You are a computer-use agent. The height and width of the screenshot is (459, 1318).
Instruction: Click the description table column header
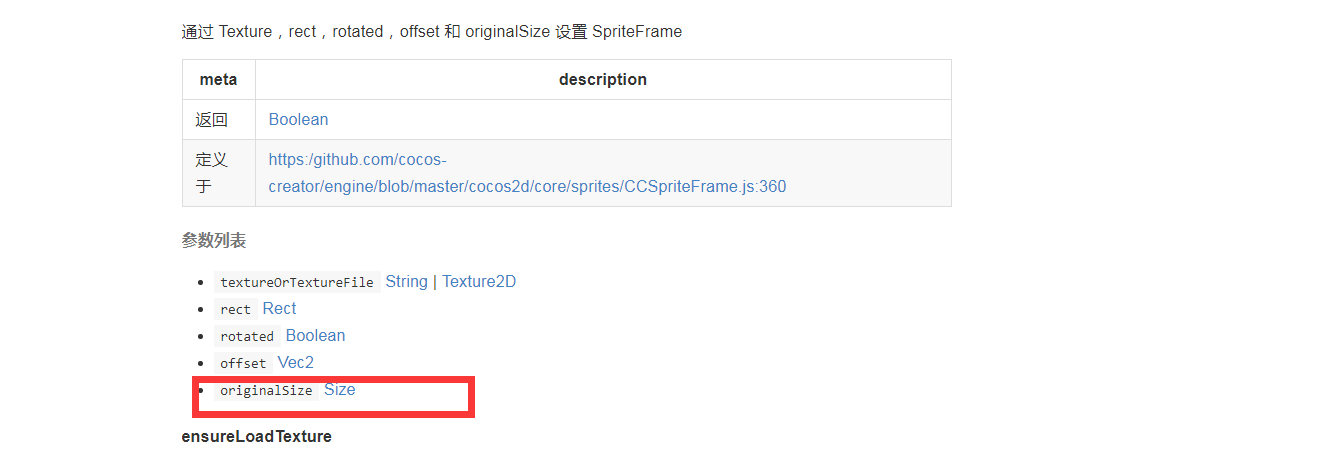point(602,80)
